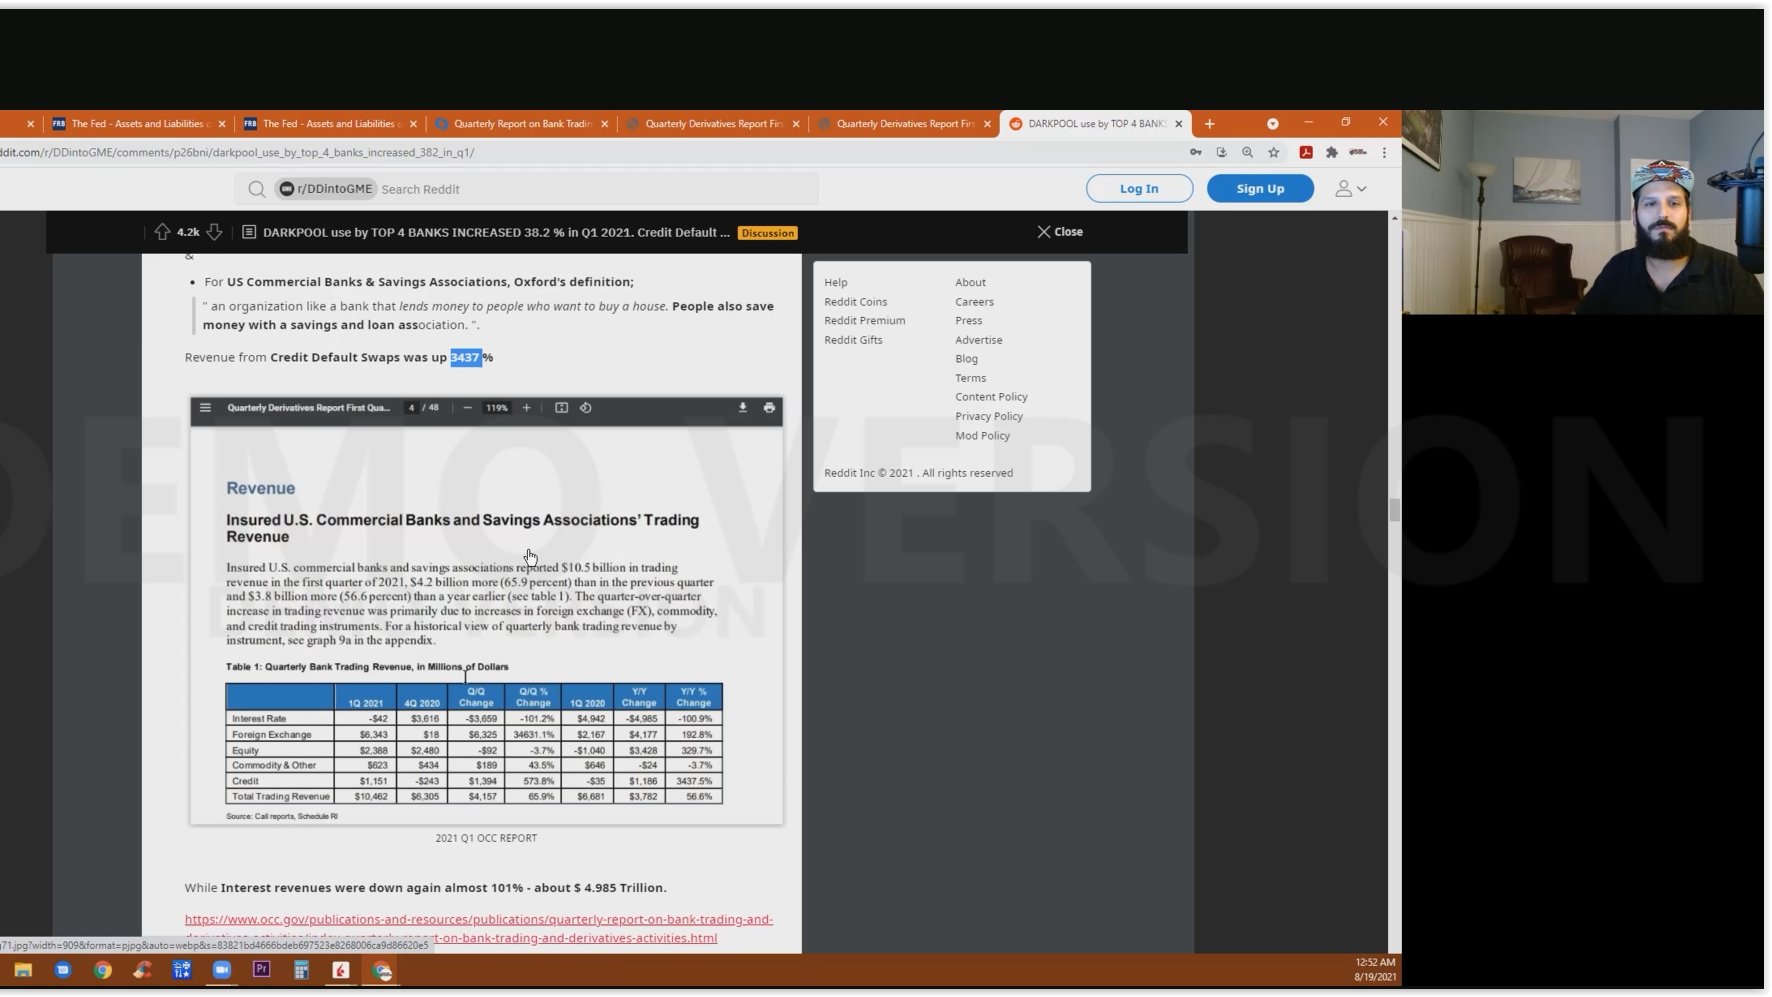
Task: Open Adobe Premiere Pro from the taskbar
Action: click(261, 969)
